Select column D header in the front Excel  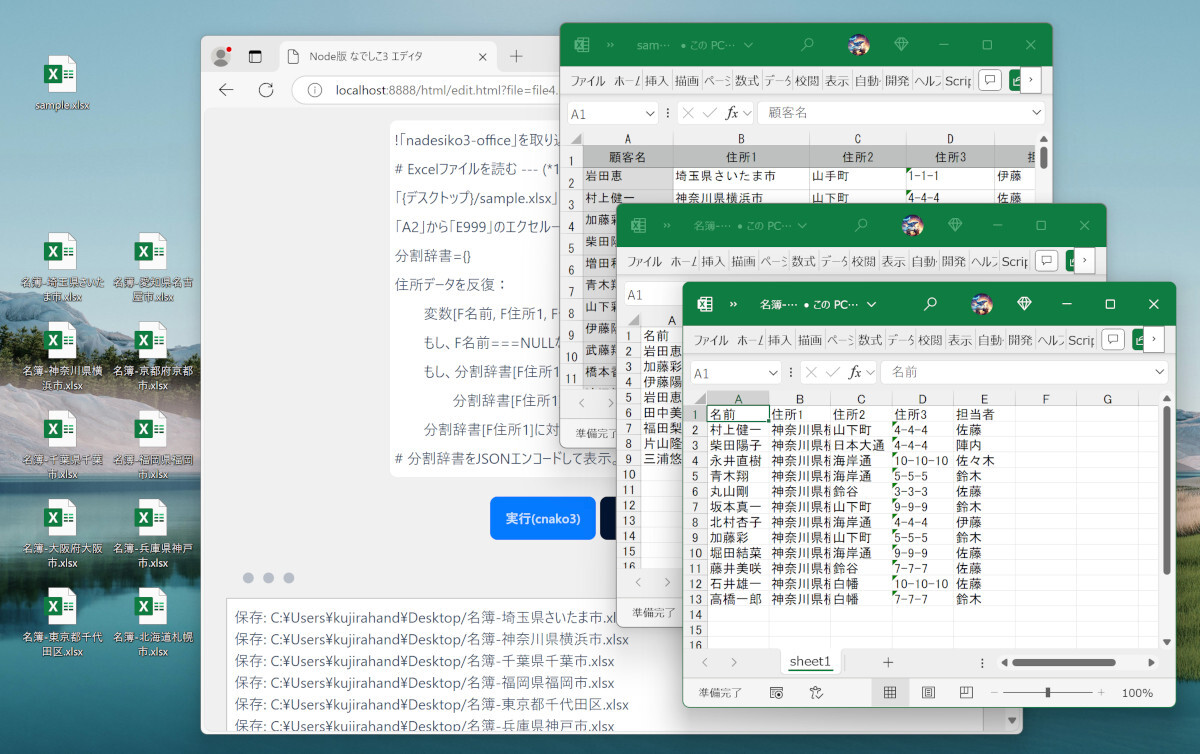[x=922, y=399]
